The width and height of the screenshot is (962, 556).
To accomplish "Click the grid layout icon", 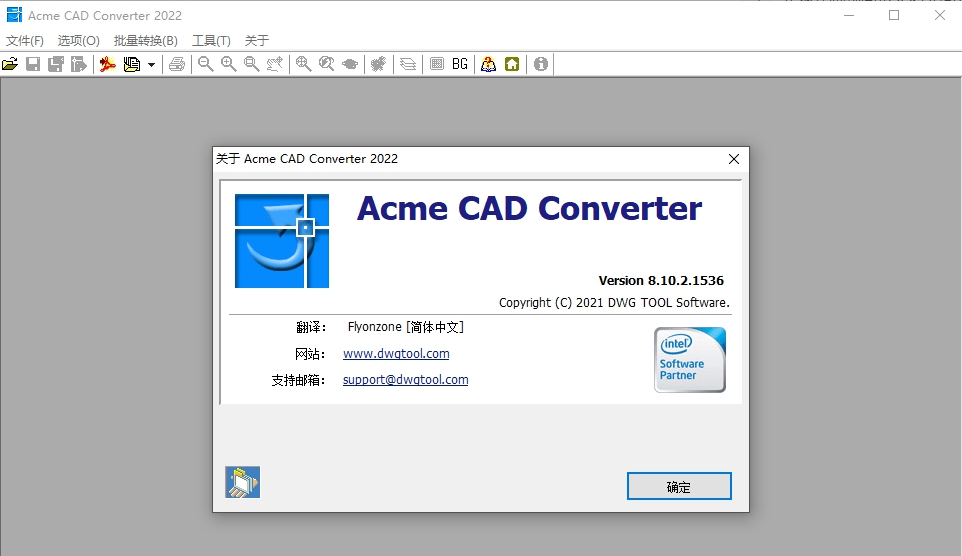I will pos(437,64).
